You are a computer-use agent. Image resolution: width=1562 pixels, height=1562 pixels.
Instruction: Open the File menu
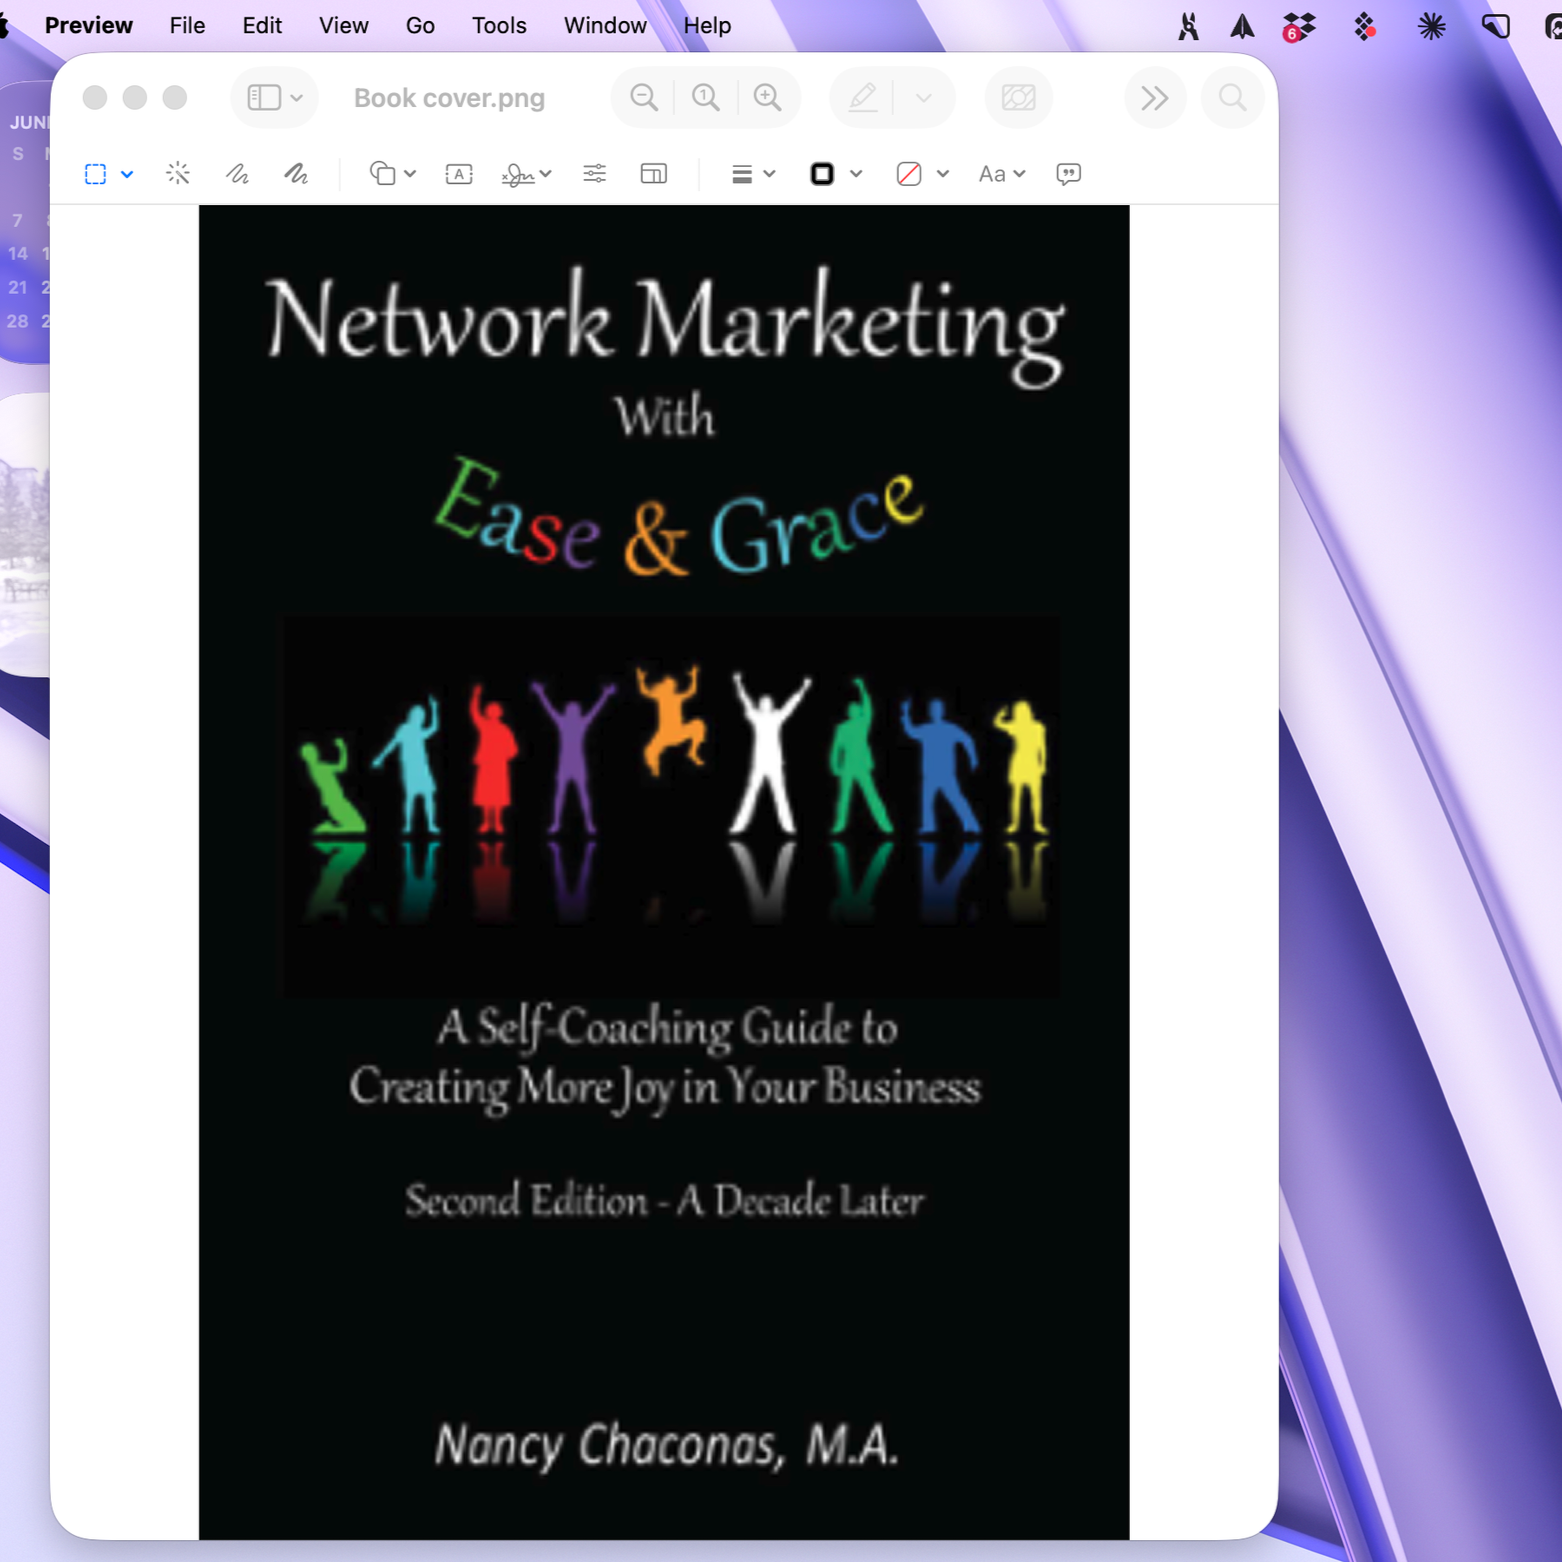click(187, 26)
